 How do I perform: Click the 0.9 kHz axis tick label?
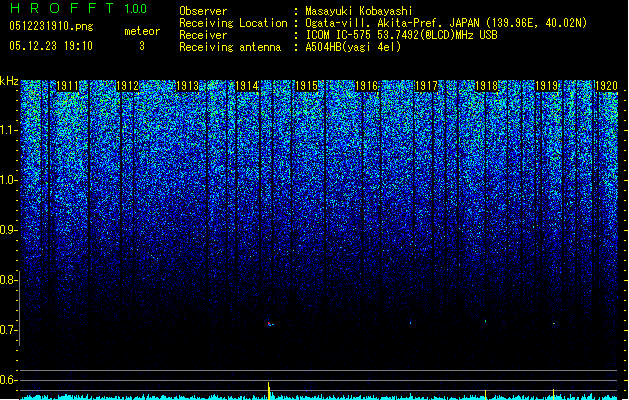point(9,230)
